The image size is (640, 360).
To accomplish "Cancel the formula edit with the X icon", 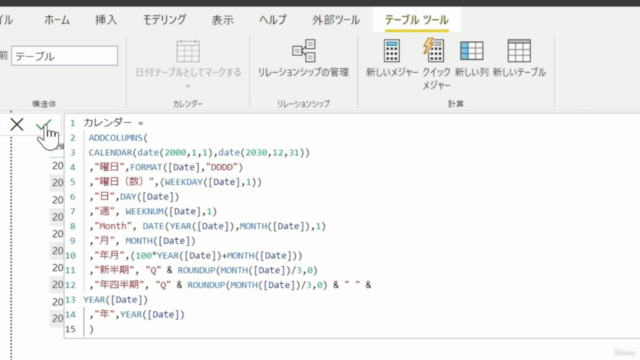I will 17,124.
